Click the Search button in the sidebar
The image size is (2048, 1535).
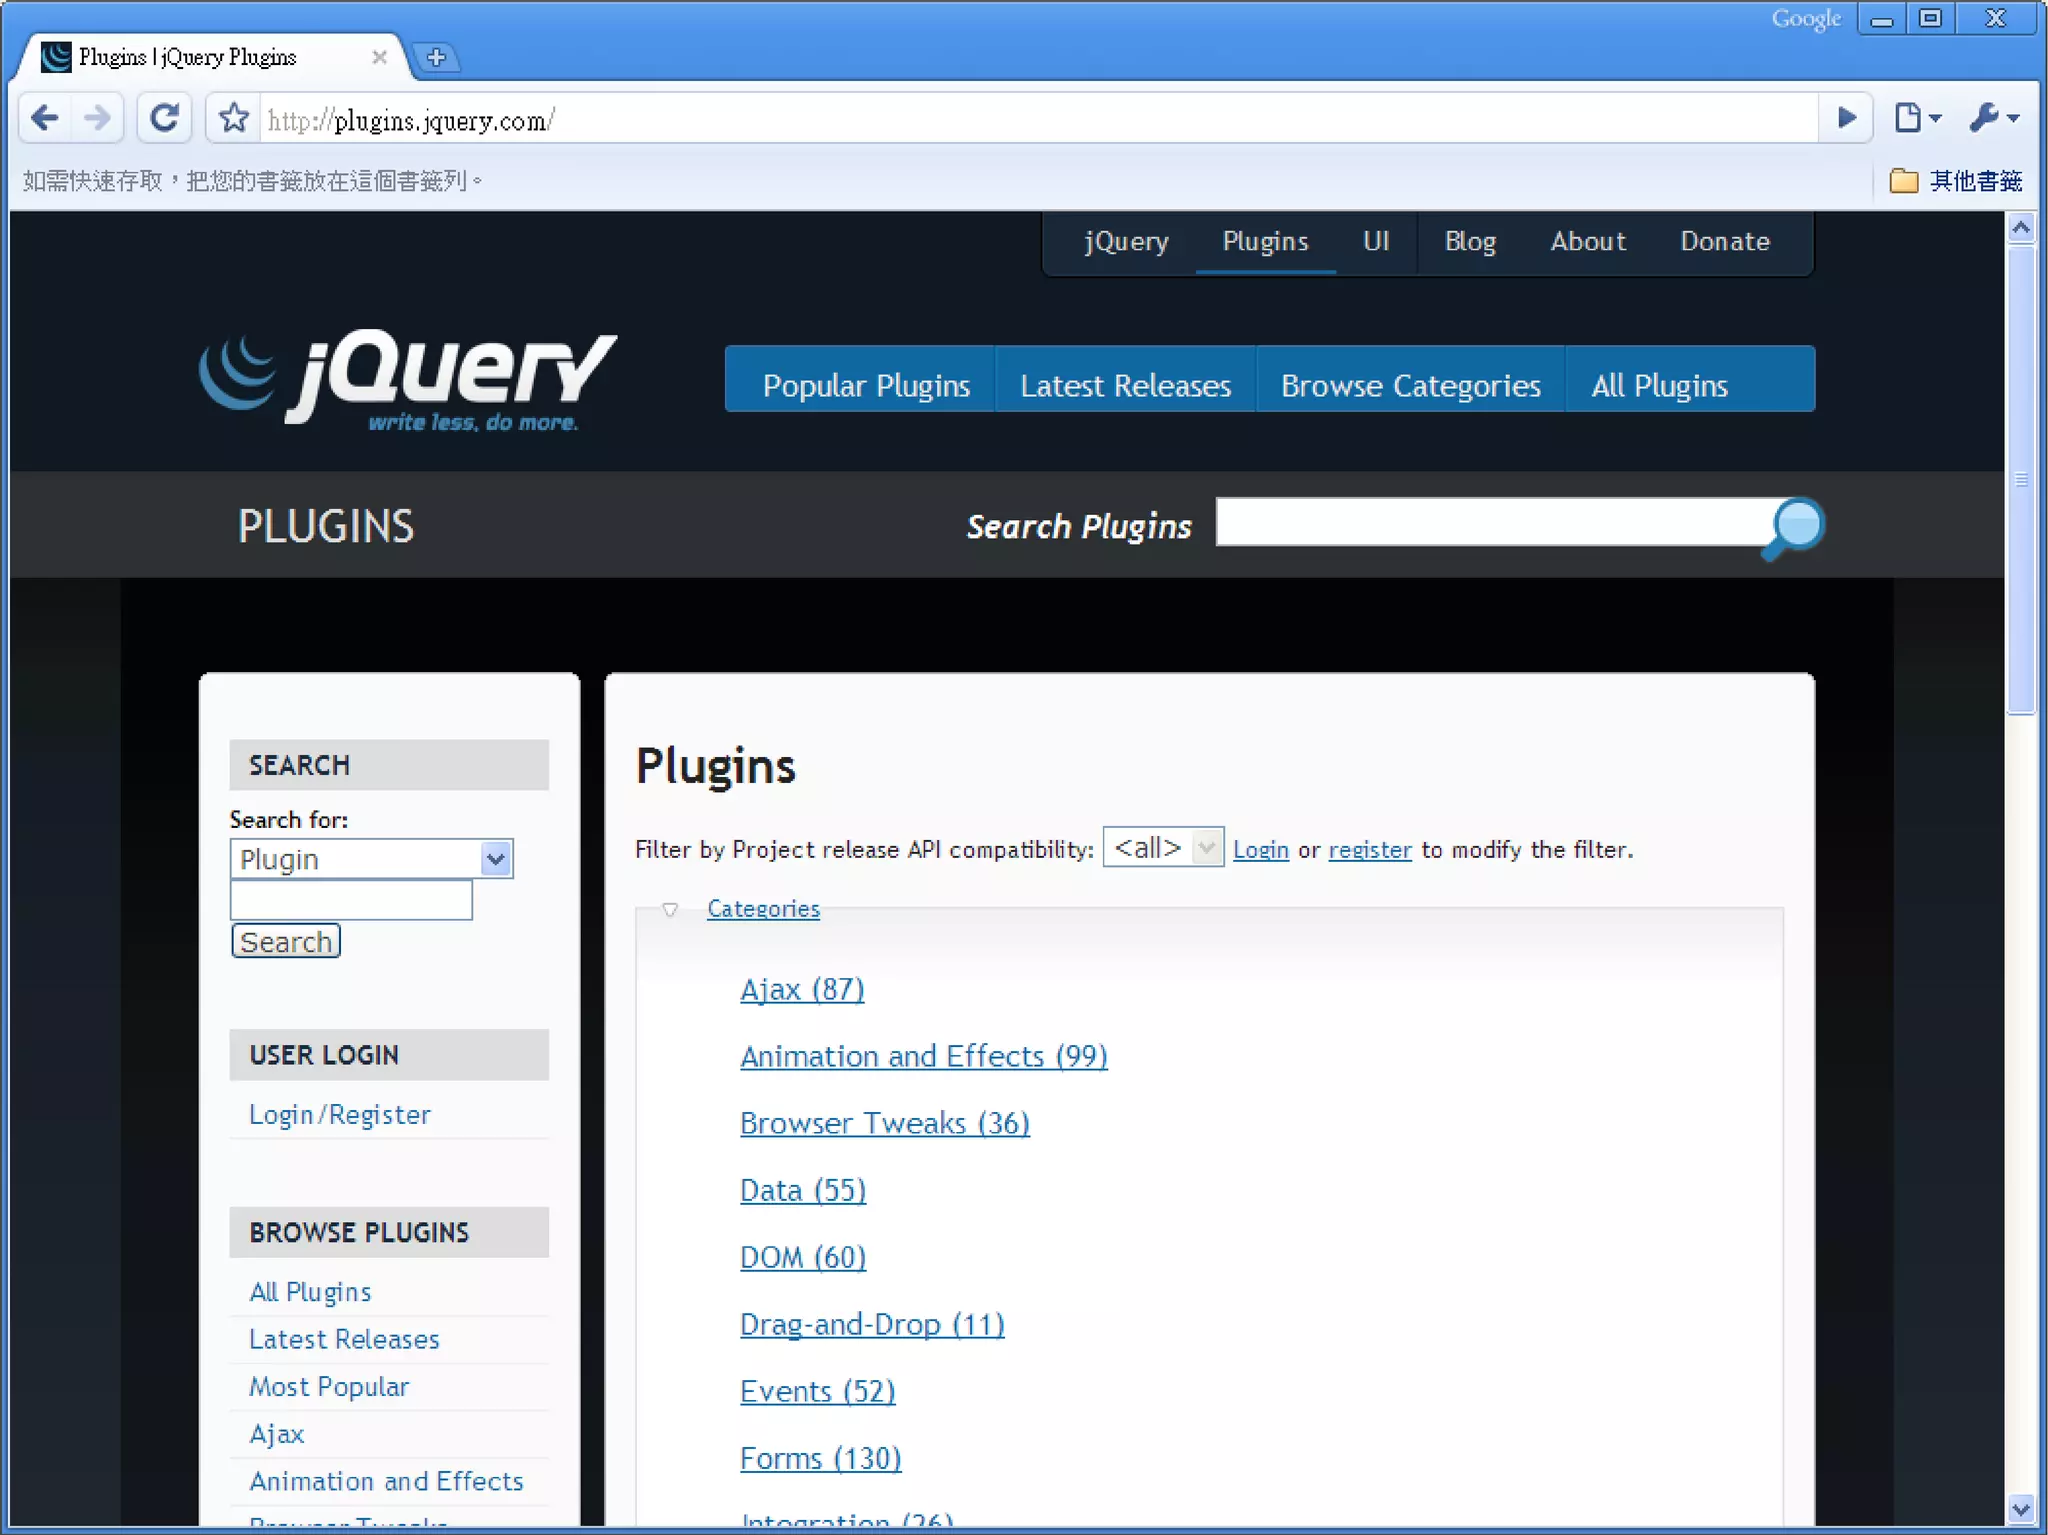pyautogui.click(x=286, y=941)
